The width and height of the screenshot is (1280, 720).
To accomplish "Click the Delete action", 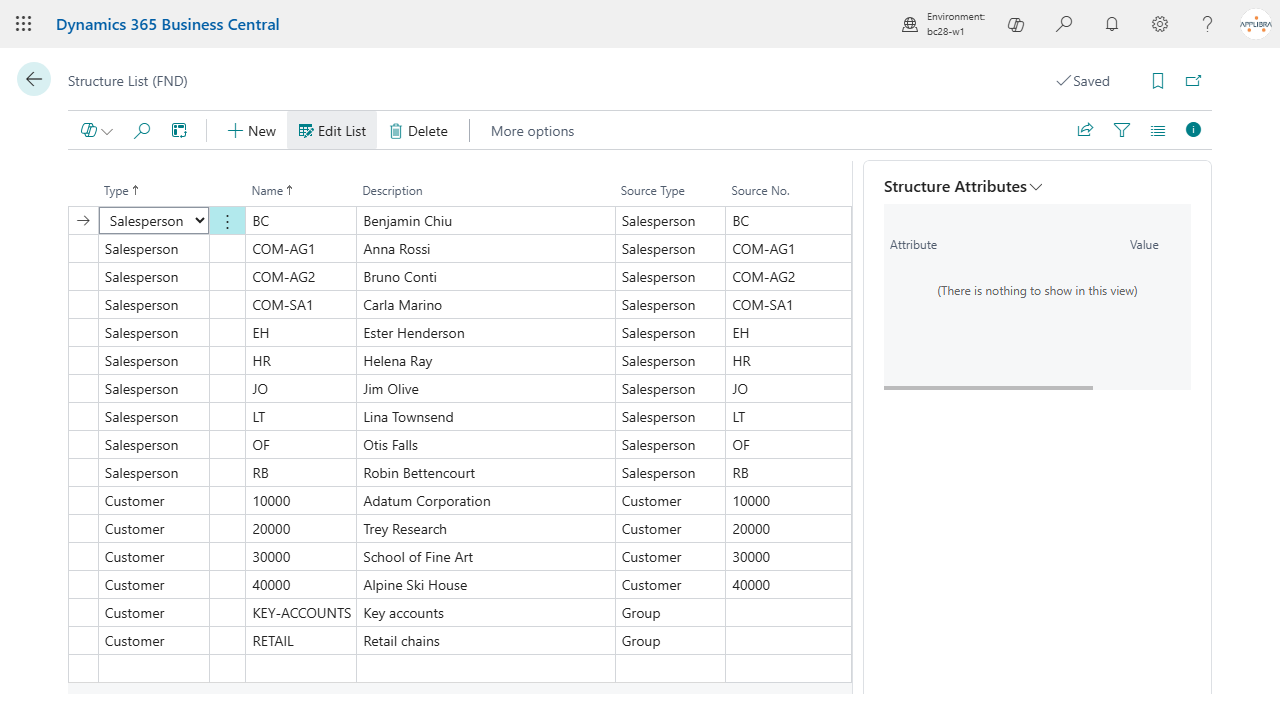I will [418, 131].
